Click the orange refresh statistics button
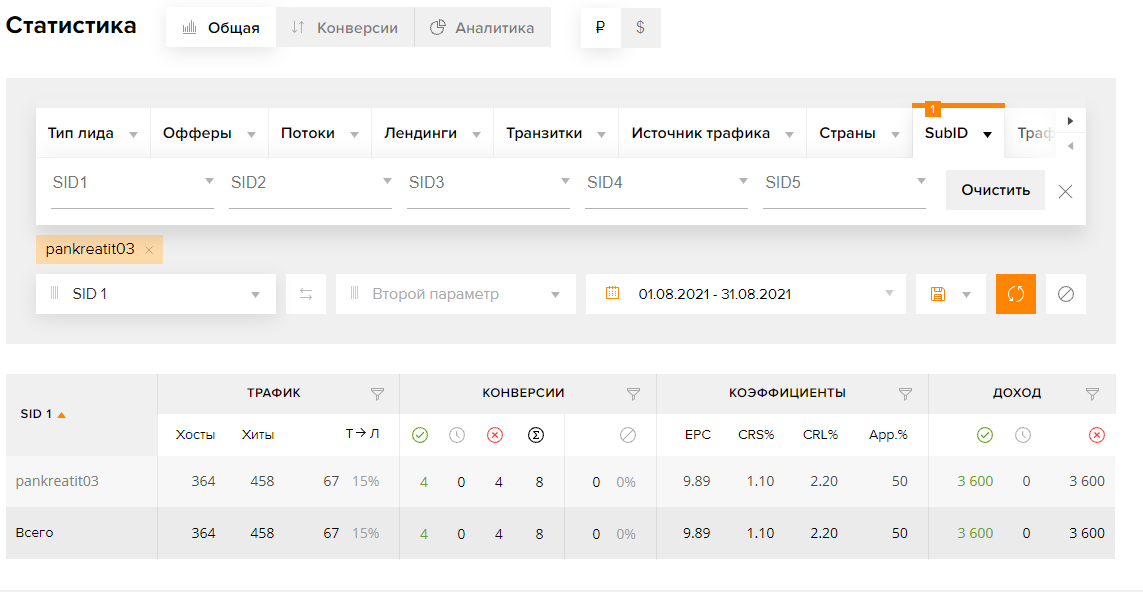Image resolution: width=1143 pixels, height=592 pixels. 1015,294
